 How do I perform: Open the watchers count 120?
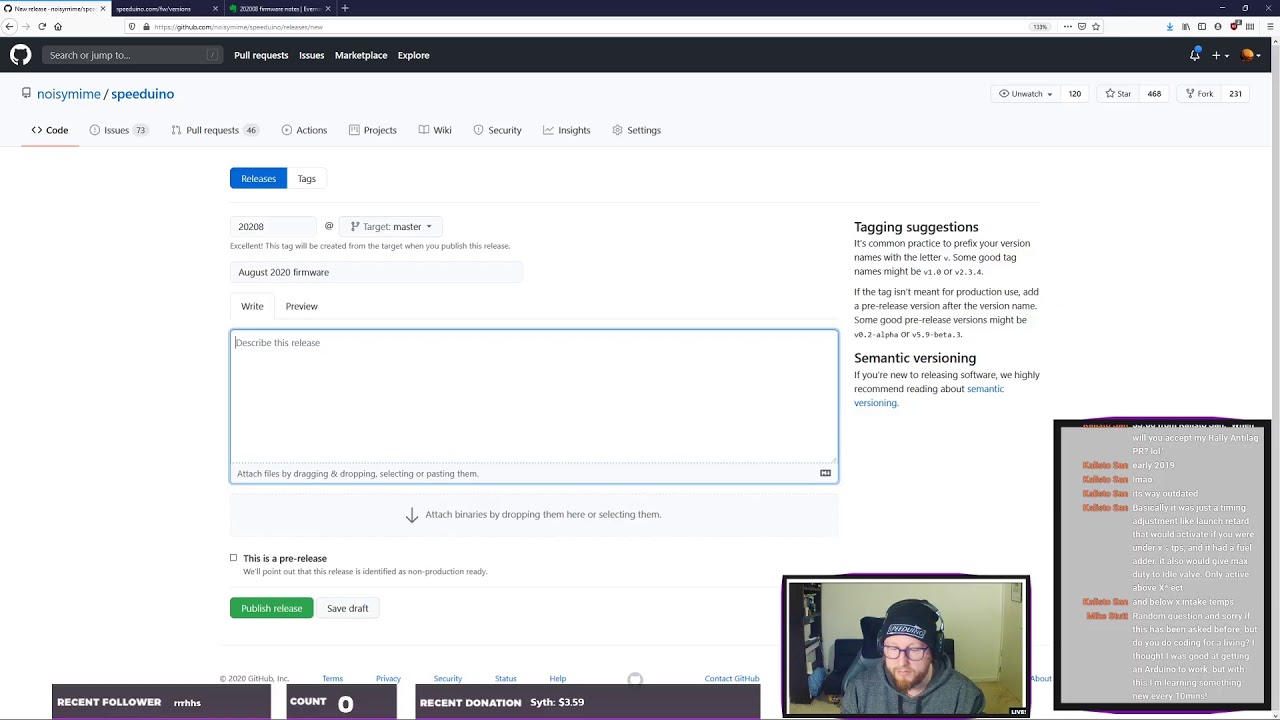pyautogui.click(x=1074, y=94)
